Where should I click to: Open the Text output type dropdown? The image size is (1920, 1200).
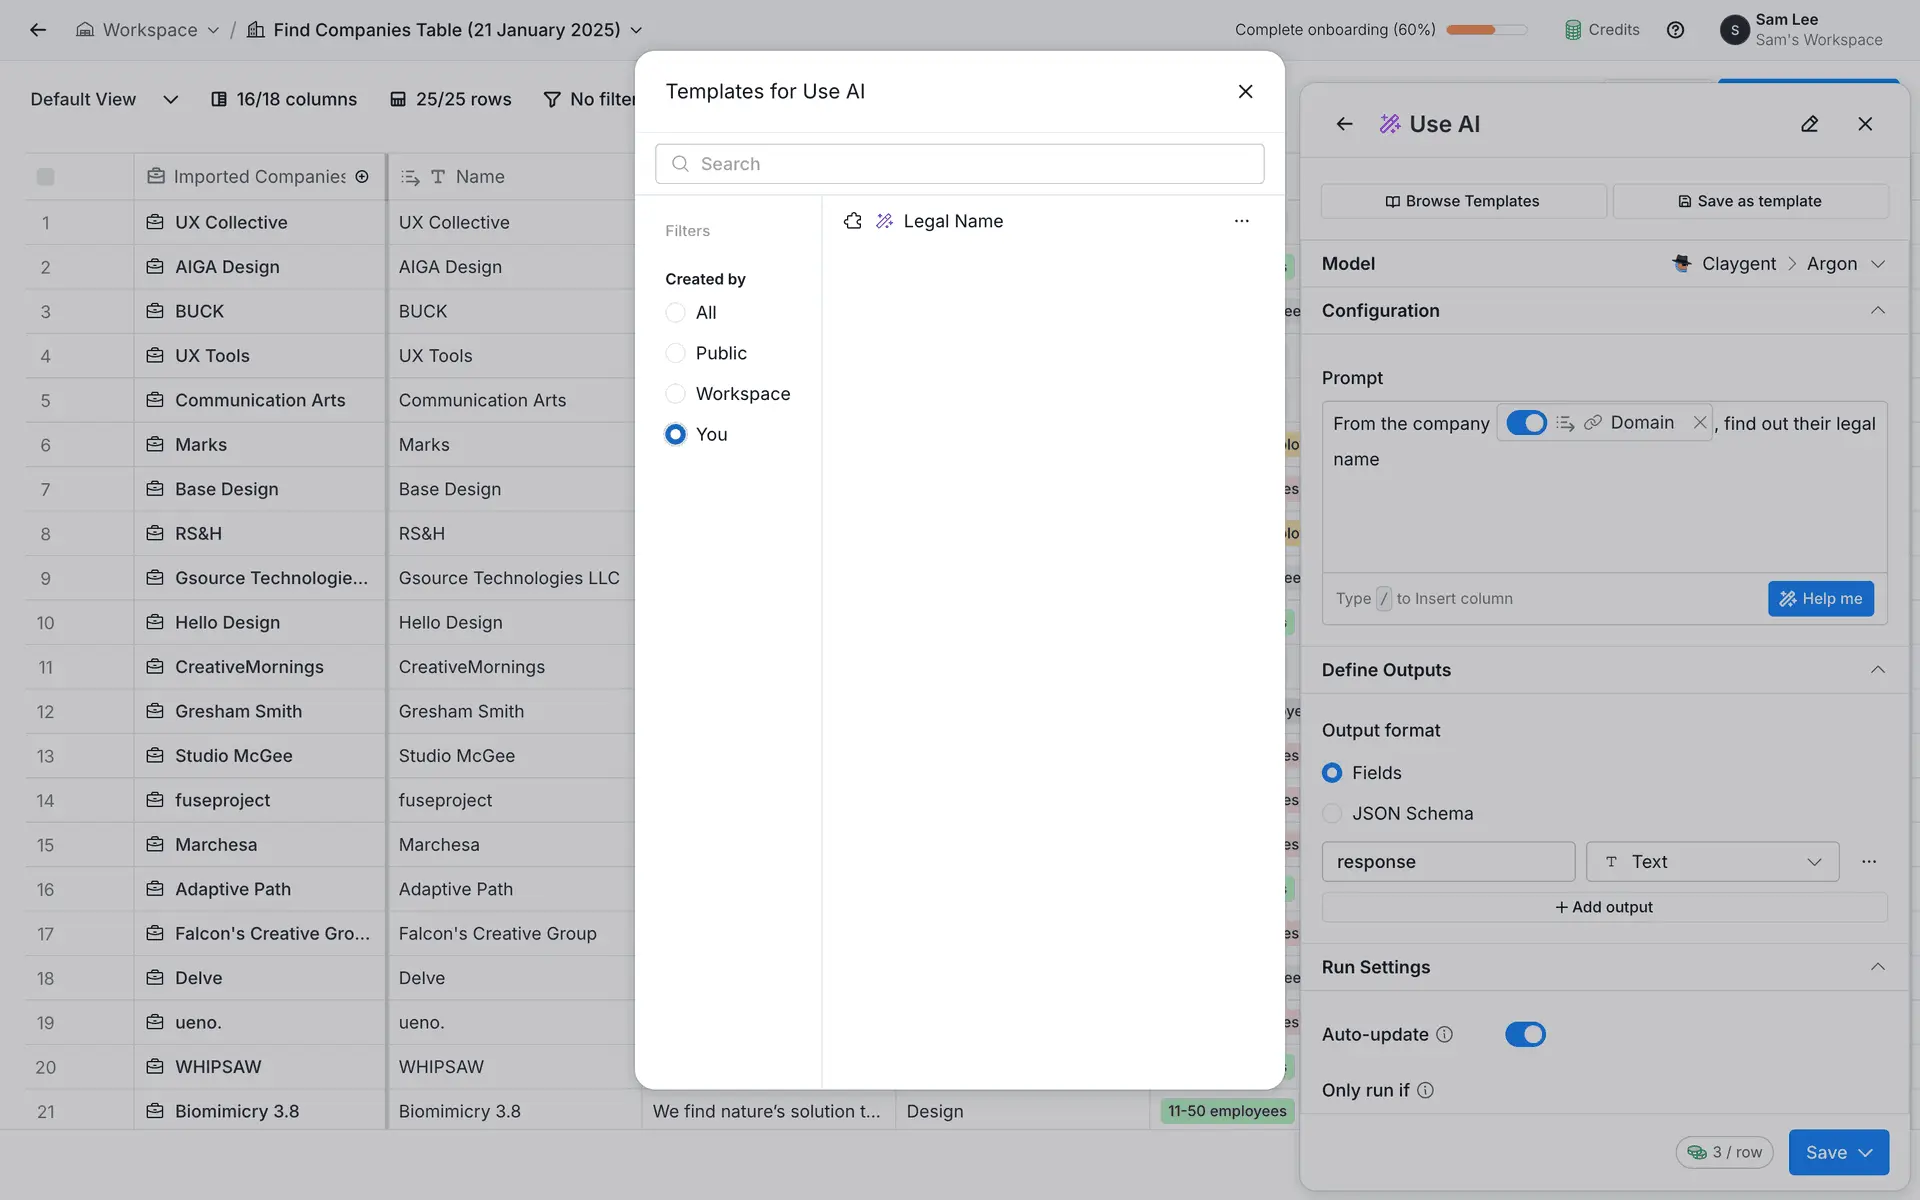click(1712, 862)
